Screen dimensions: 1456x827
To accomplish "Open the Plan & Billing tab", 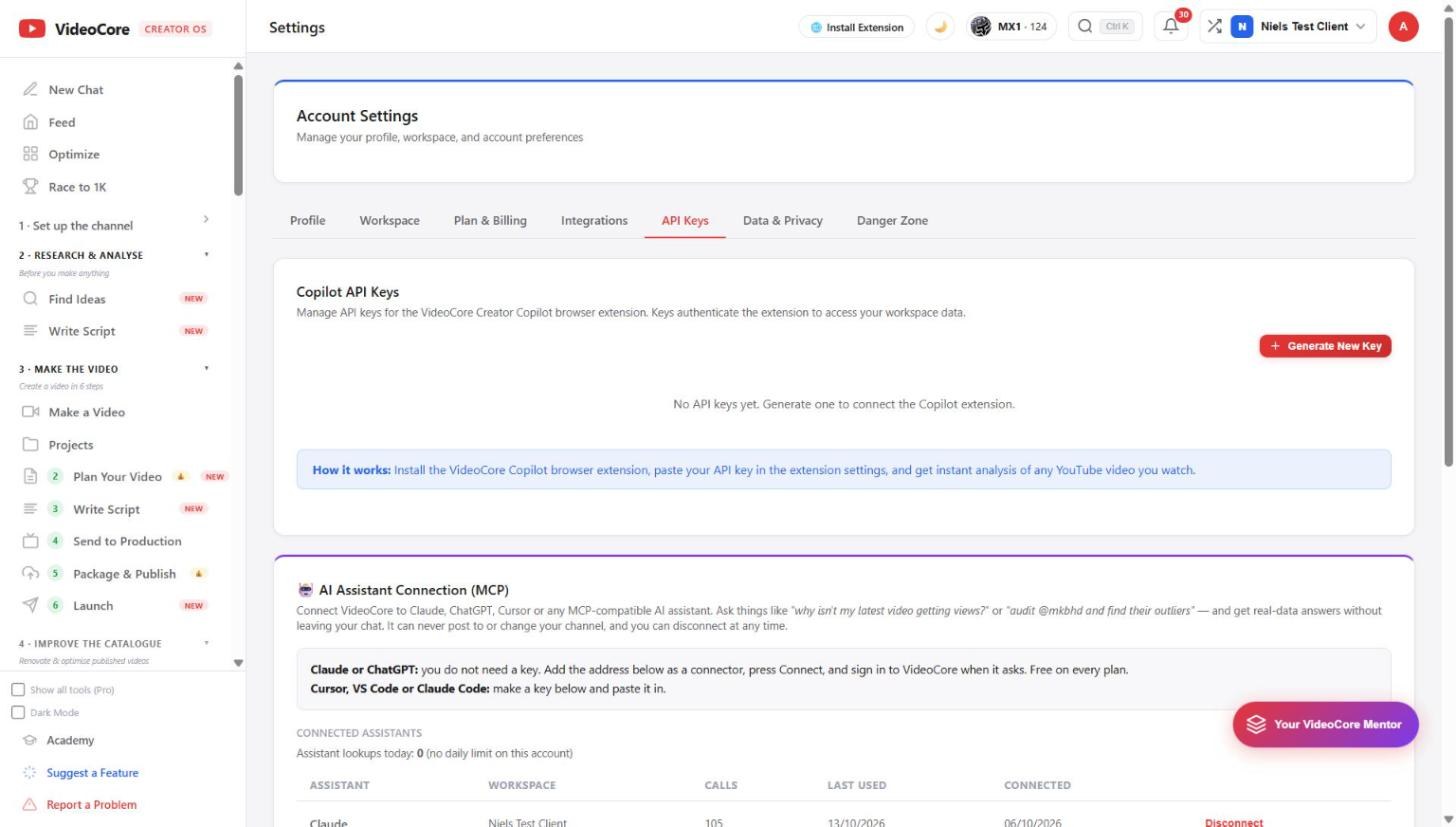I will click(x=490, y=221).
